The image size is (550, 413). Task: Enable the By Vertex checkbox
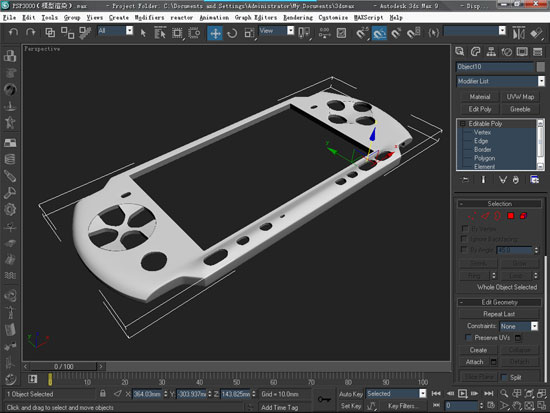[x=464, y=228]
